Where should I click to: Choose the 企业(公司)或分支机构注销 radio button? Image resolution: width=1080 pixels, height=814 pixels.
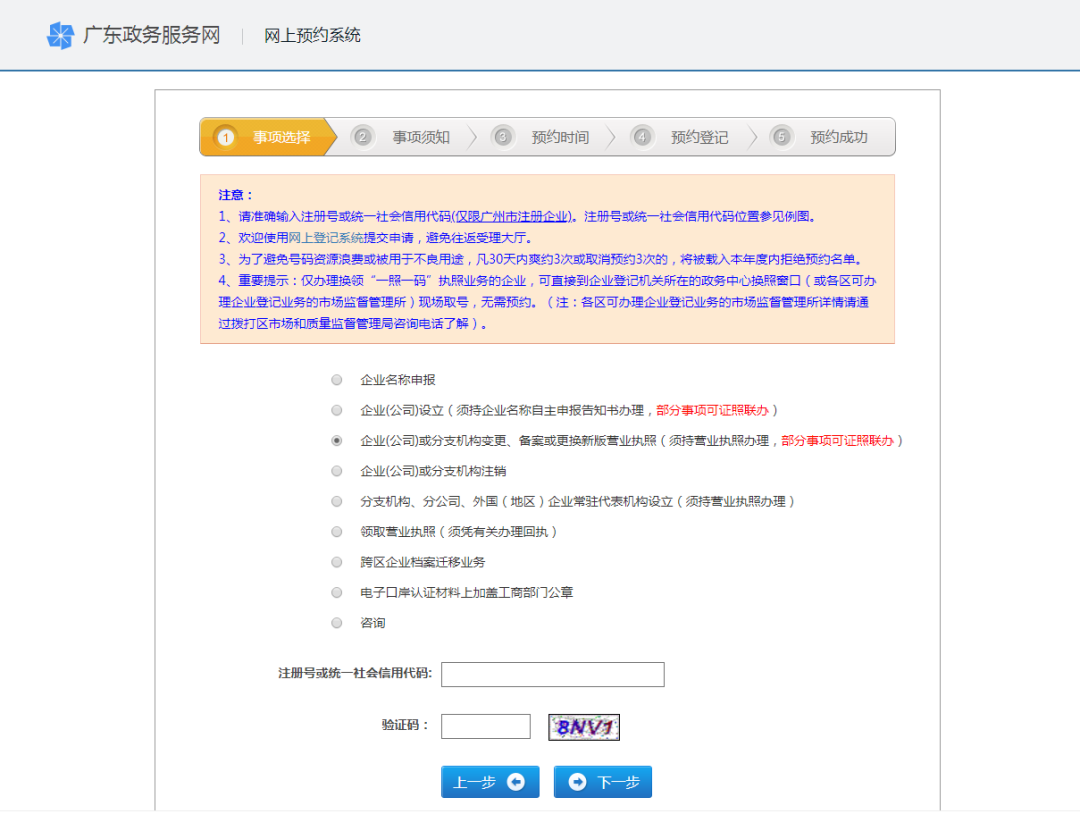coord(337,470)
